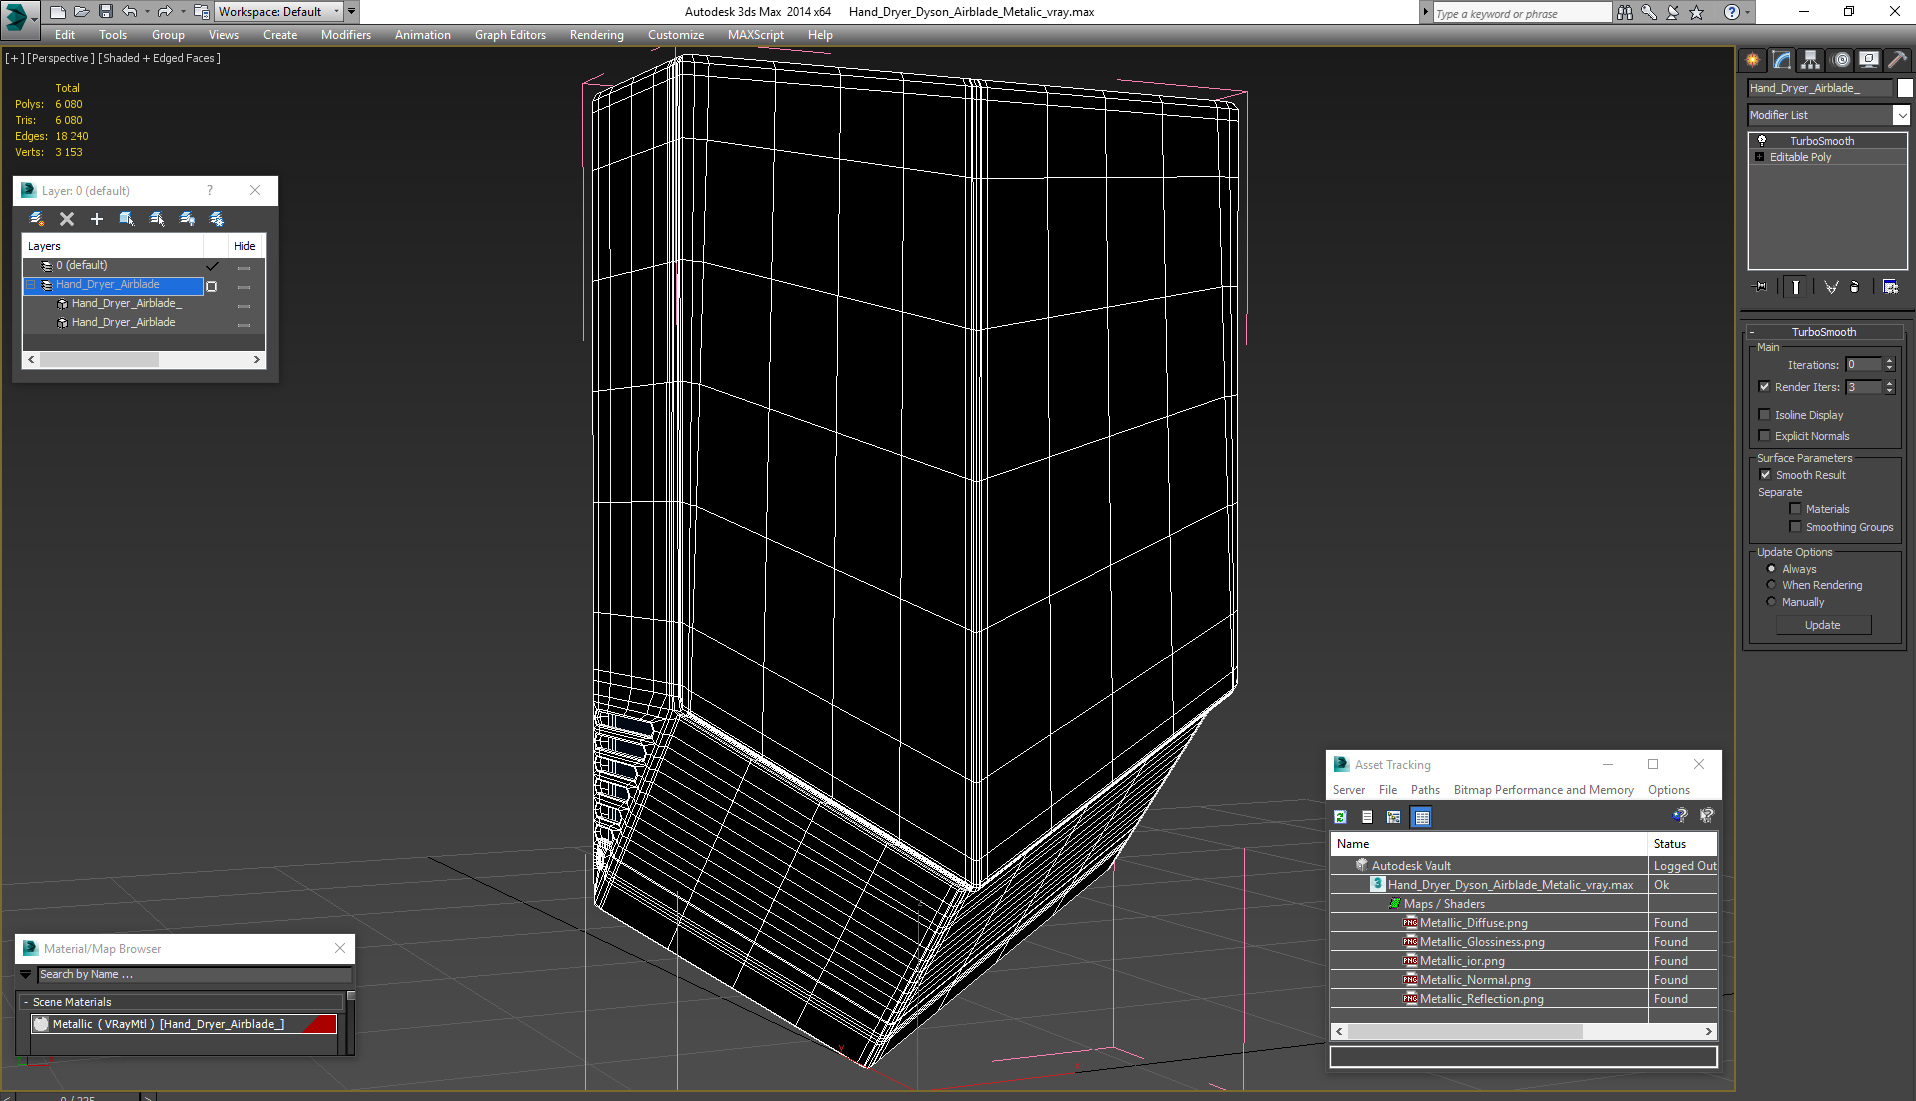
Task: Enable Isoline Display checkbox
Action: [1765, 415]
